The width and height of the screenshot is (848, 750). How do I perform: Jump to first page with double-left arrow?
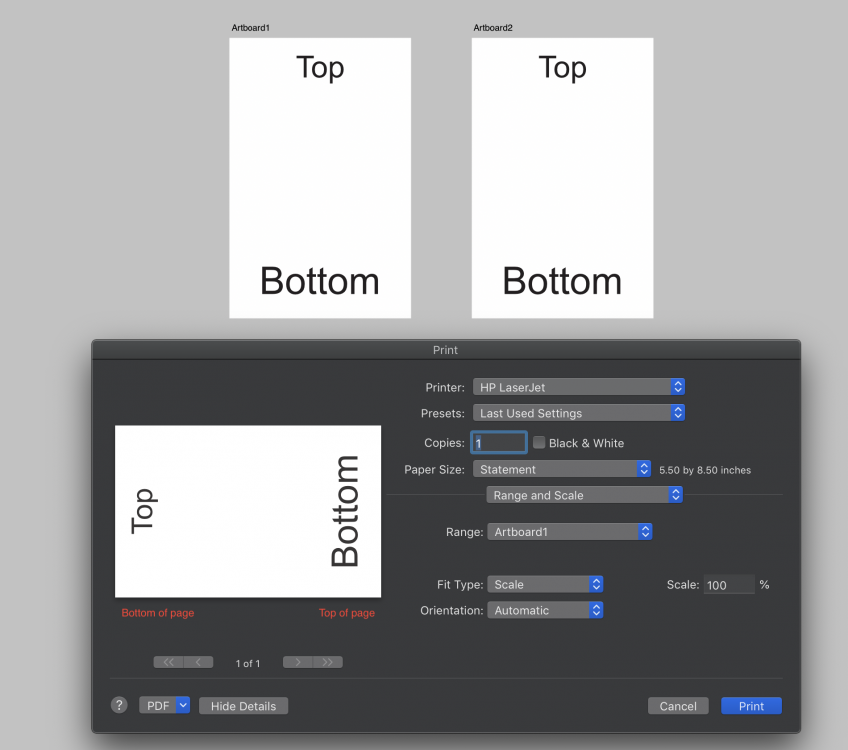click(x=168, y=661)
